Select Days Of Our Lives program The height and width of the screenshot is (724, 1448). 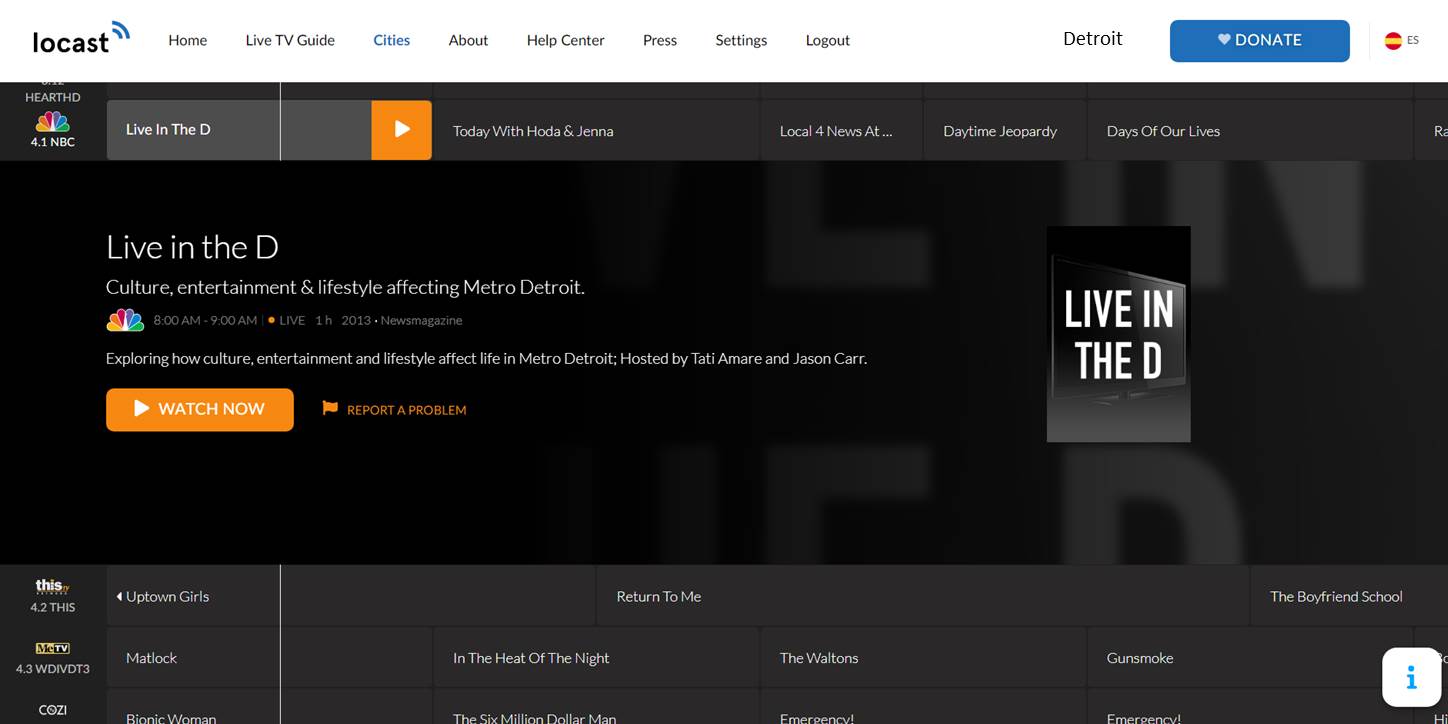click(x=1250, y=131)
